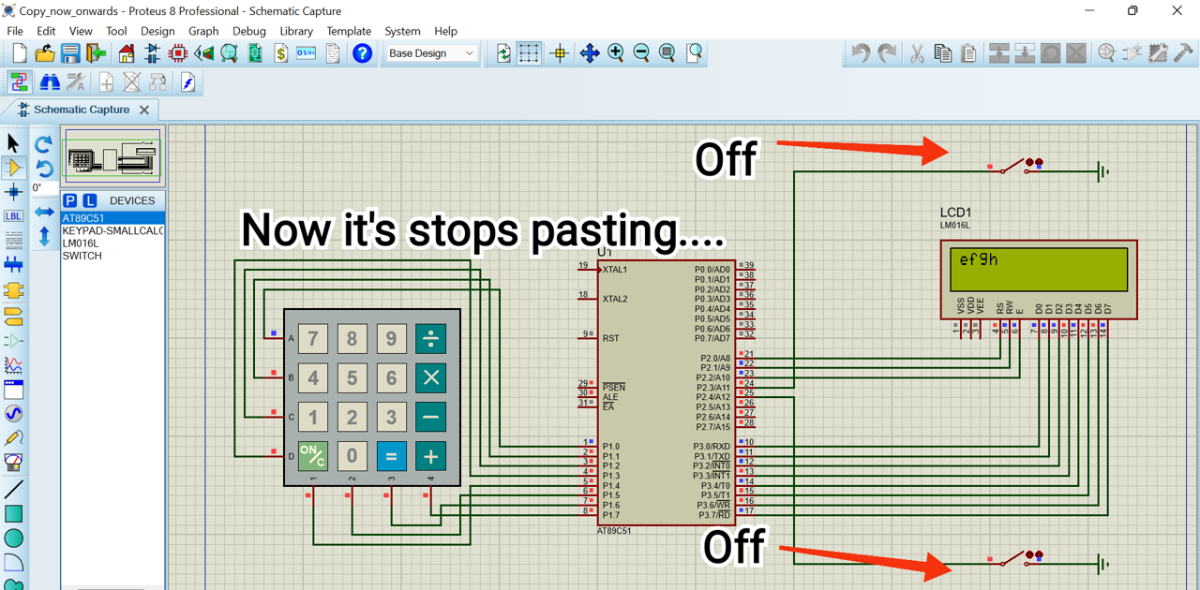1200x590 pixels.
Task: Go to Home Page house icon
Action: point(127,53)
